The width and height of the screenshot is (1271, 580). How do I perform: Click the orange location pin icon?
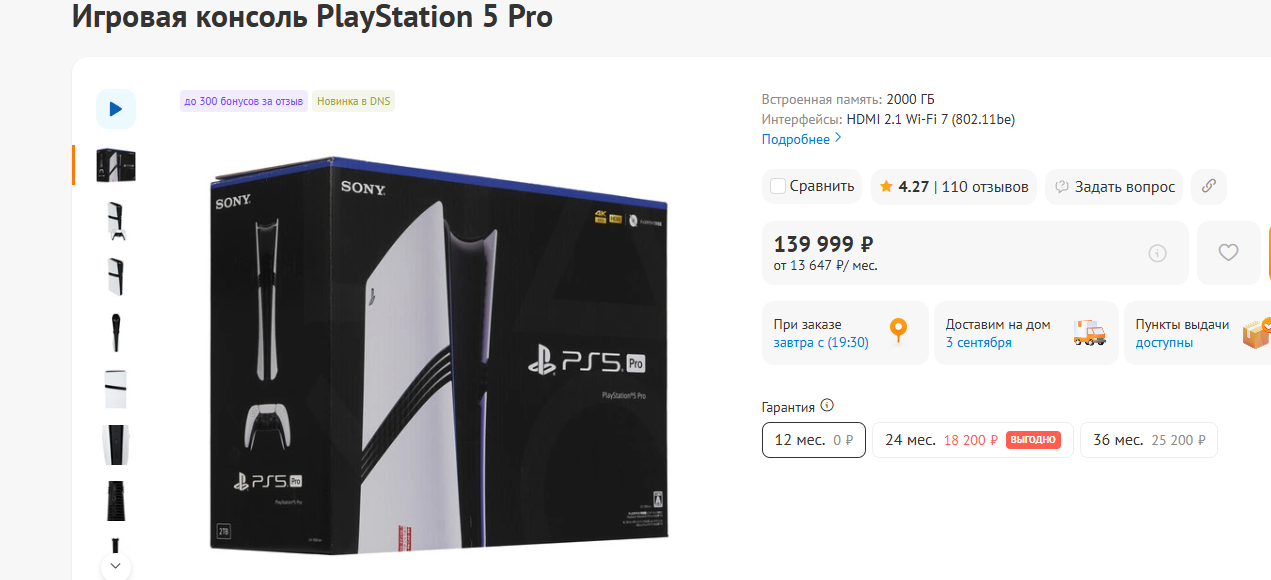pos(898,331)
